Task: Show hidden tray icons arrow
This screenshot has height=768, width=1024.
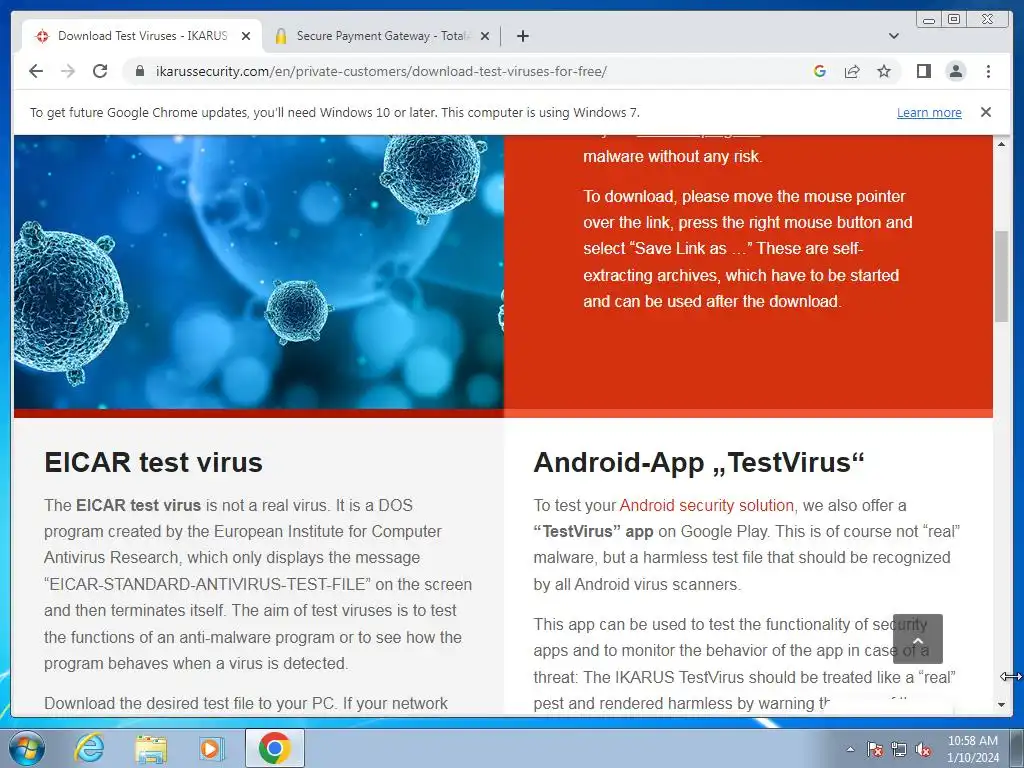Action: (x=850, y=749)
